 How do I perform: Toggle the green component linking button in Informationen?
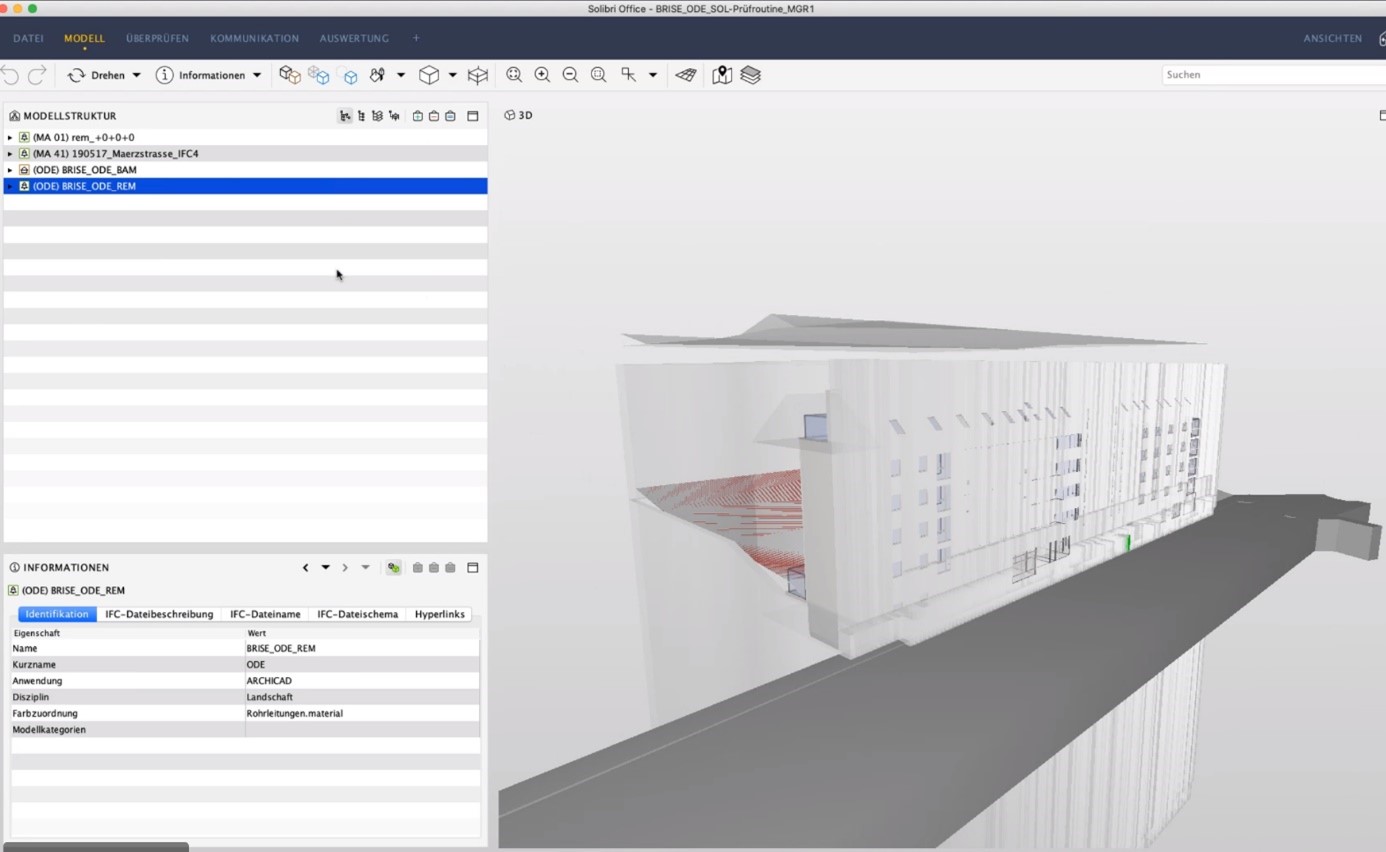point(392,567)
